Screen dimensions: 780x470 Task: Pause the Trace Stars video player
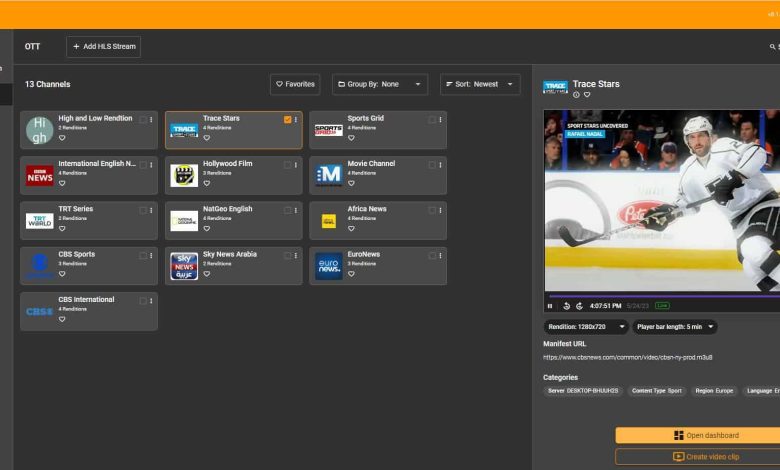[x=550, y=306]
